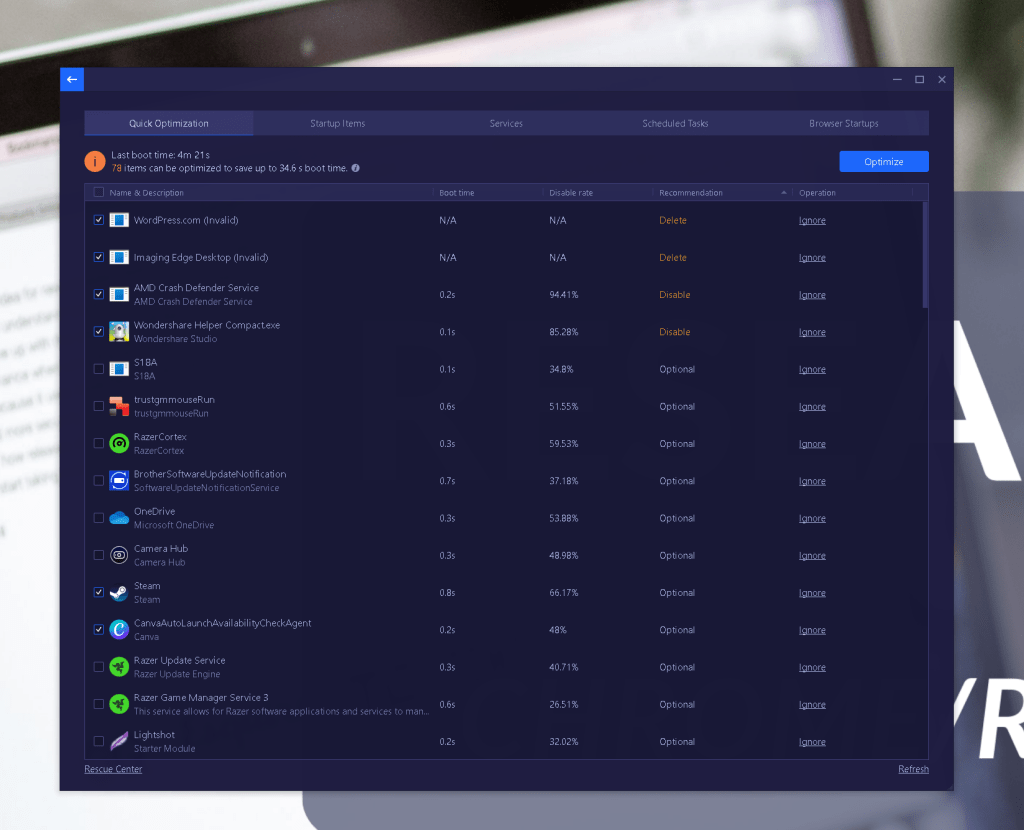Viewport: 1024px width, 830px height.
Task: Click the Imaging Edge Desktop icon
Action: pos(119,257)
